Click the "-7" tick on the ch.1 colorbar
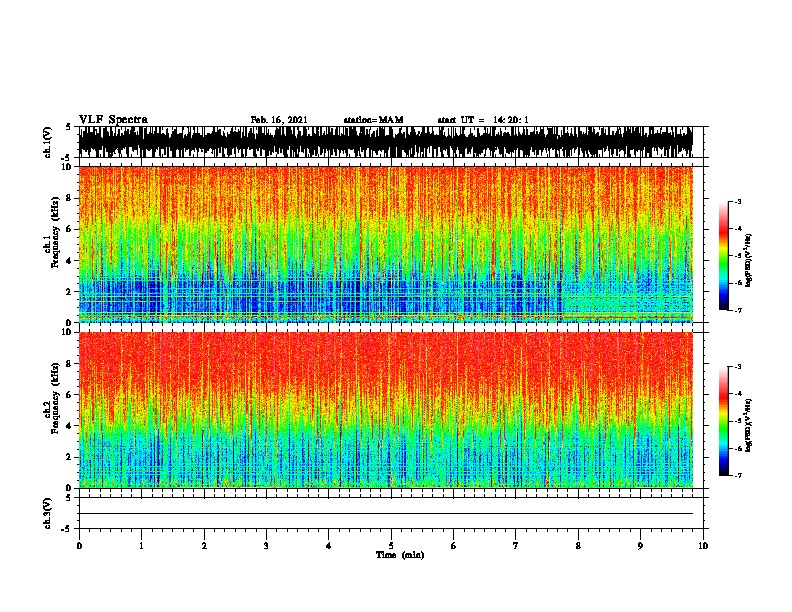Viewport: 792px width, 612px height. point(737,310)
